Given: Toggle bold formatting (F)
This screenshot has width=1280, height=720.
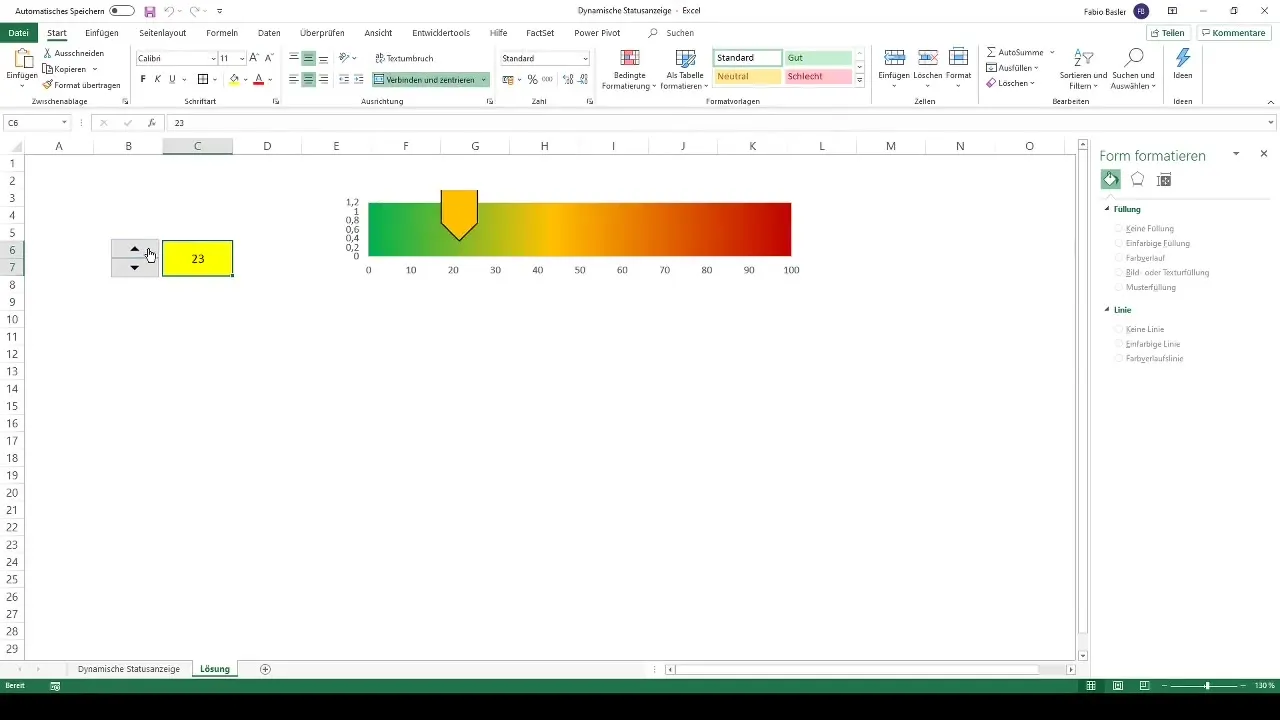Looking at the screenshot, I should click(x=143, y=79).
